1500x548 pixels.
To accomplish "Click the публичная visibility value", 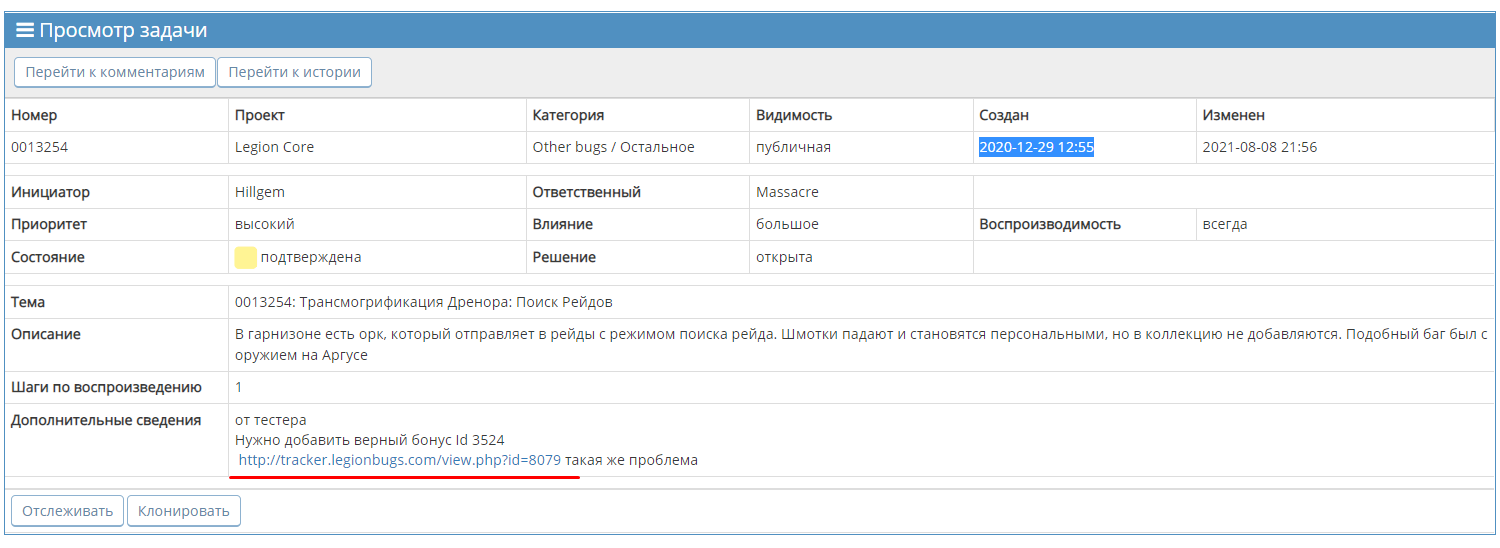I will pos(793,147).
